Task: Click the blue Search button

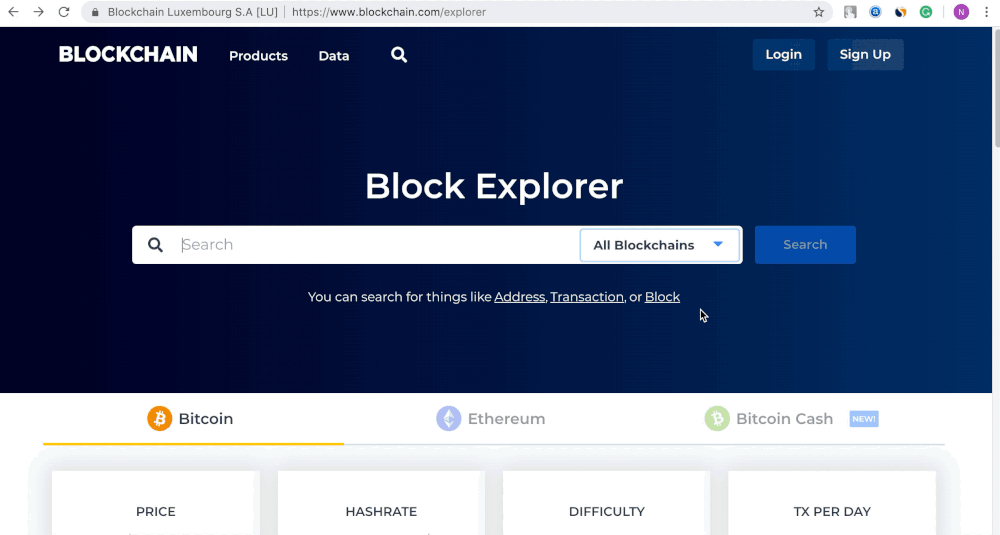Action: coord(805,245)
